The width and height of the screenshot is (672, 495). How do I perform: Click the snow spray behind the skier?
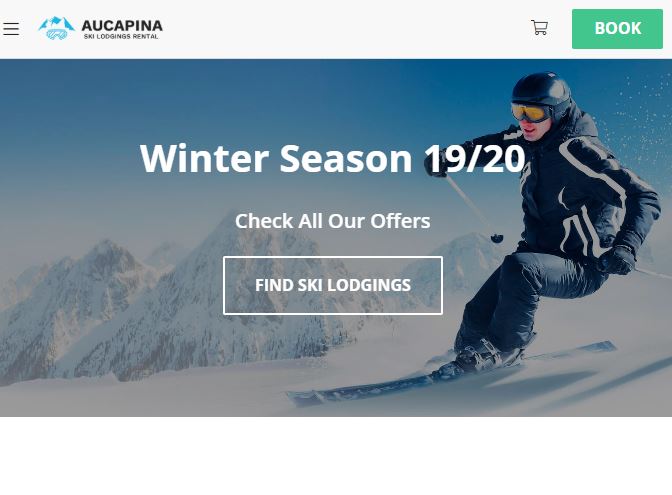coord(643,120)
